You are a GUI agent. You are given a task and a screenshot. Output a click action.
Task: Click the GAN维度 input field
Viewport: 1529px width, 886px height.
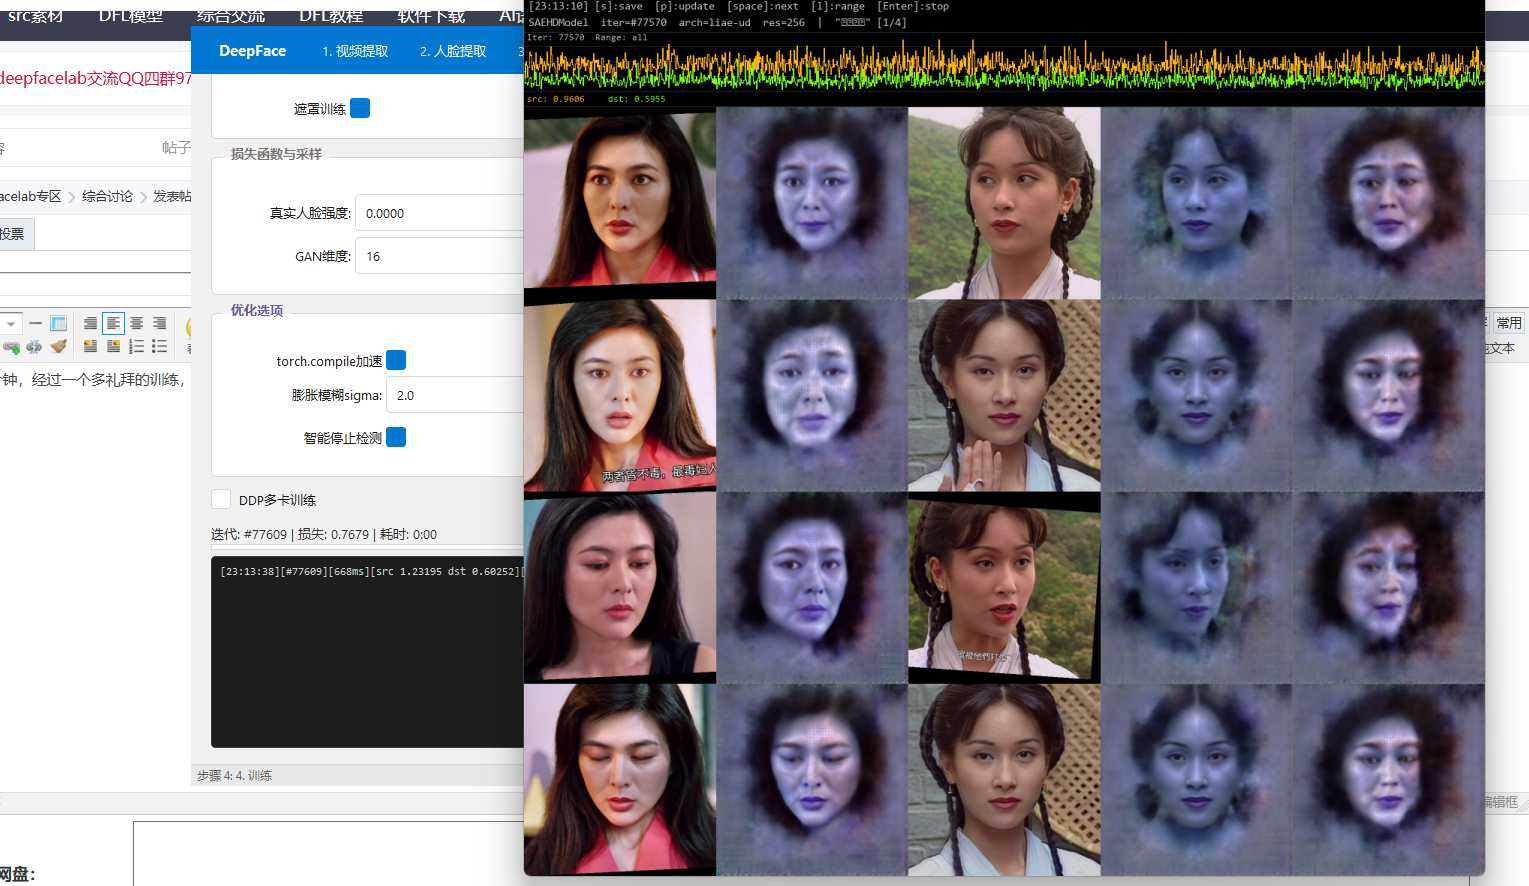click(440, 256)
